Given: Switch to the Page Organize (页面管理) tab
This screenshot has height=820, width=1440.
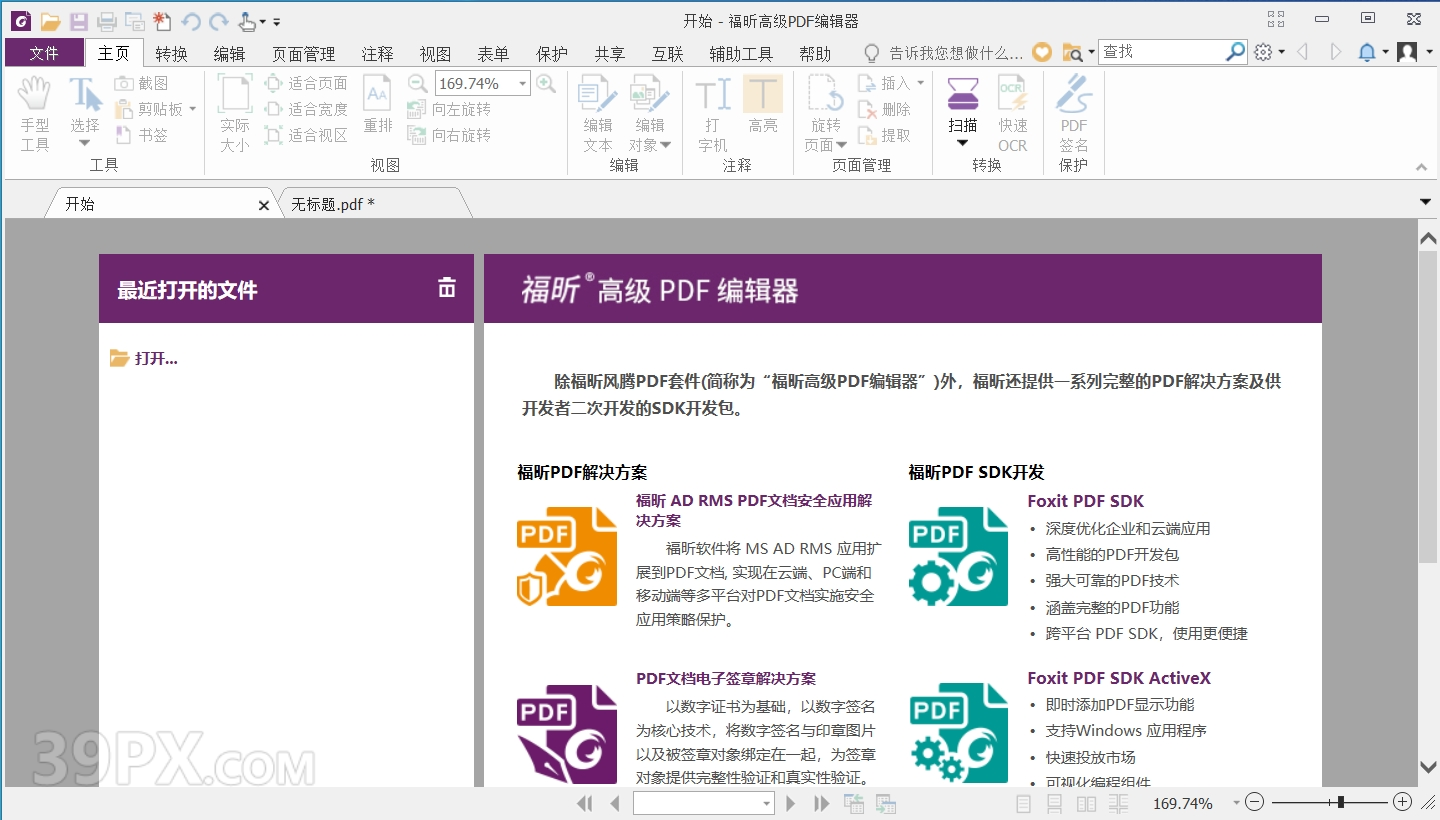Looking at the screenshot, I should (x=304, y=53).
